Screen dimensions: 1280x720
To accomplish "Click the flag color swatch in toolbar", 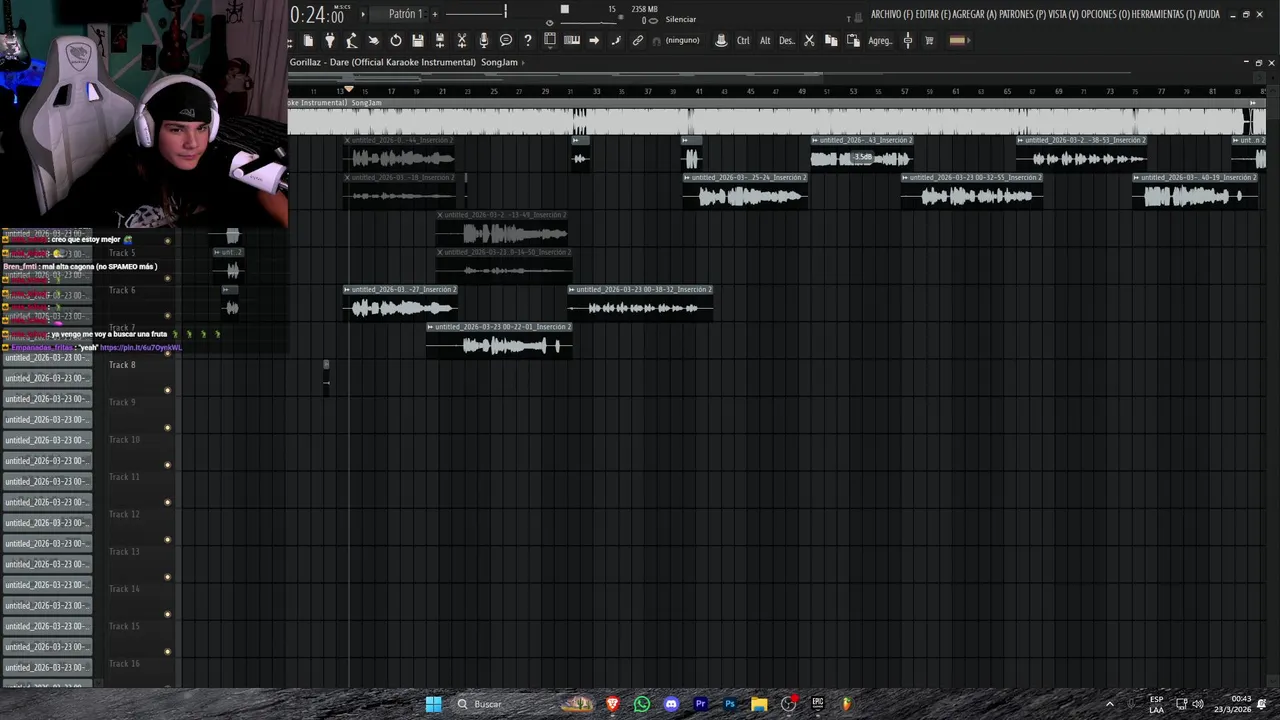I will click(957, 40).
